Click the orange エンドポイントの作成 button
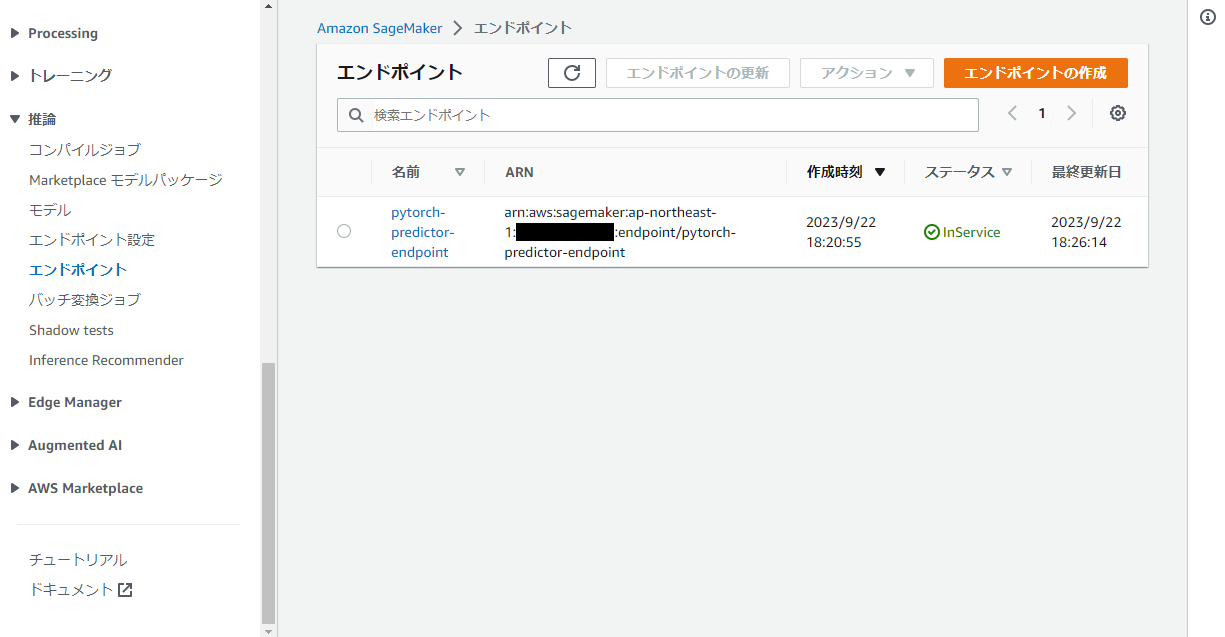 1035,72
